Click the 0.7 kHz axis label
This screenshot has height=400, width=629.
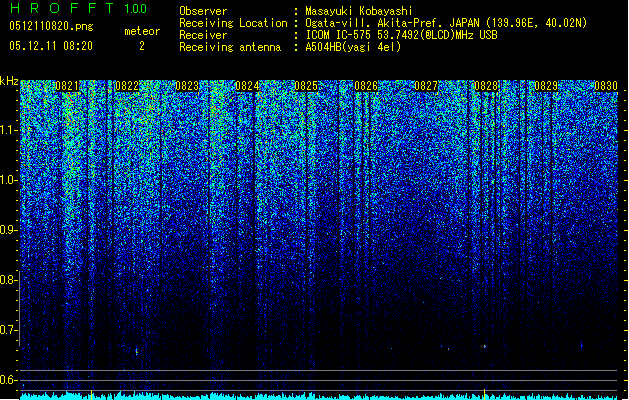click(8, 330)
